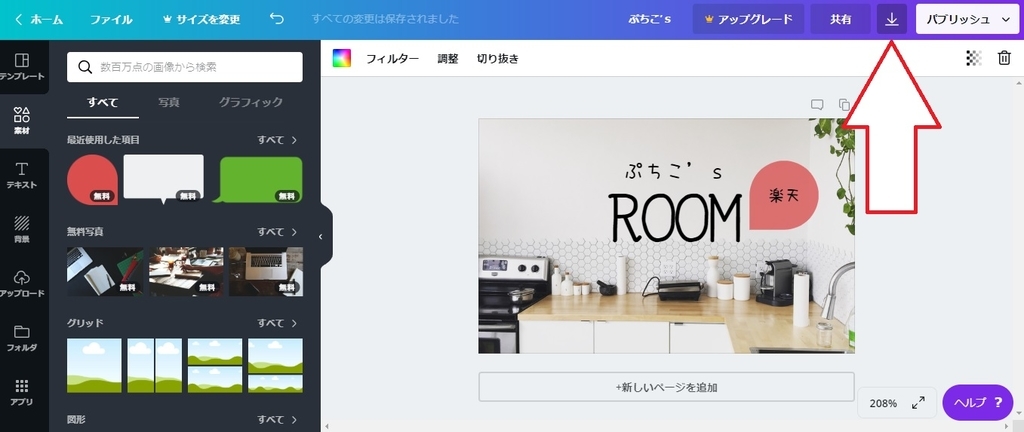Select the pink 楽天 bubble on canvas
This screenshot has width=1024, height=432.
coord(784,195)
